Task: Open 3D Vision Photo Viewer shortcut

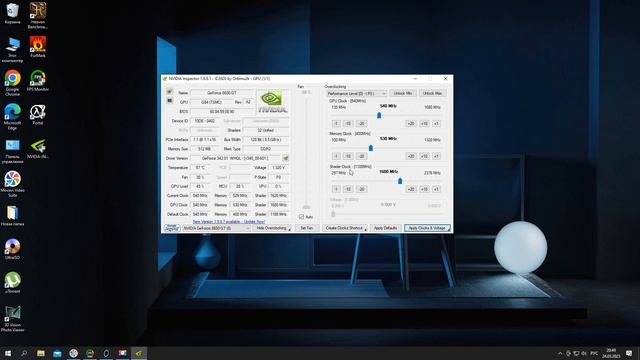Action: coord(12,319)
